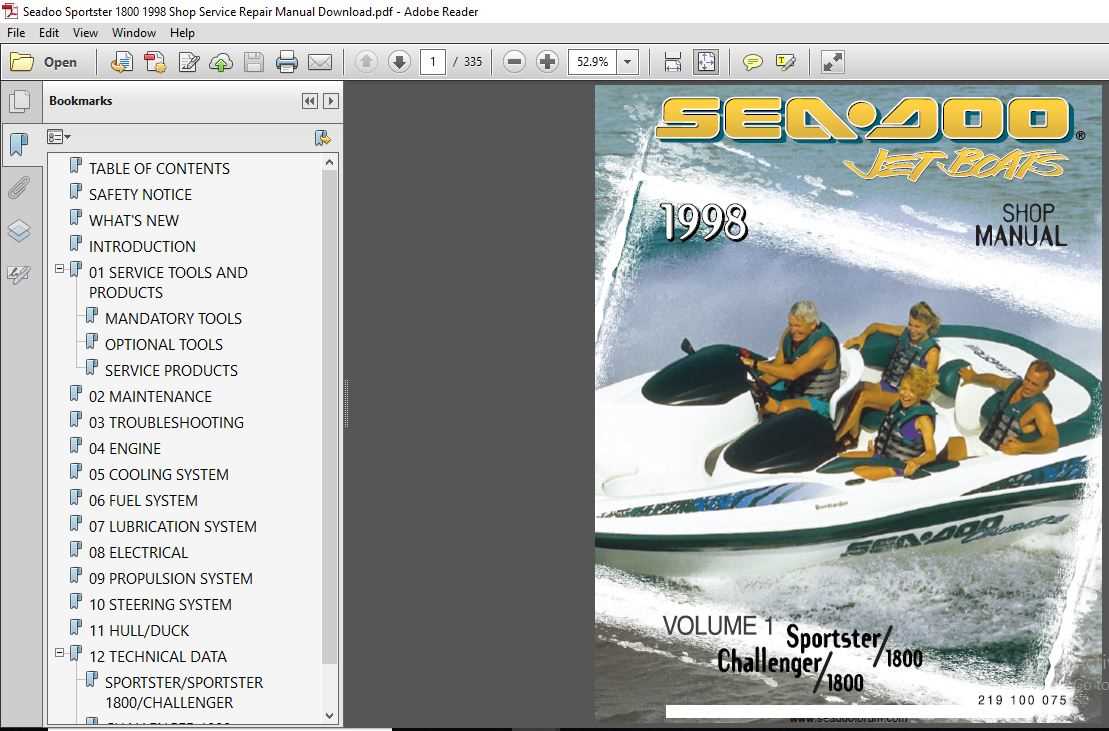Select the Highlight text tool
This screenshot has width=1109, height=731.
[785, 62]
